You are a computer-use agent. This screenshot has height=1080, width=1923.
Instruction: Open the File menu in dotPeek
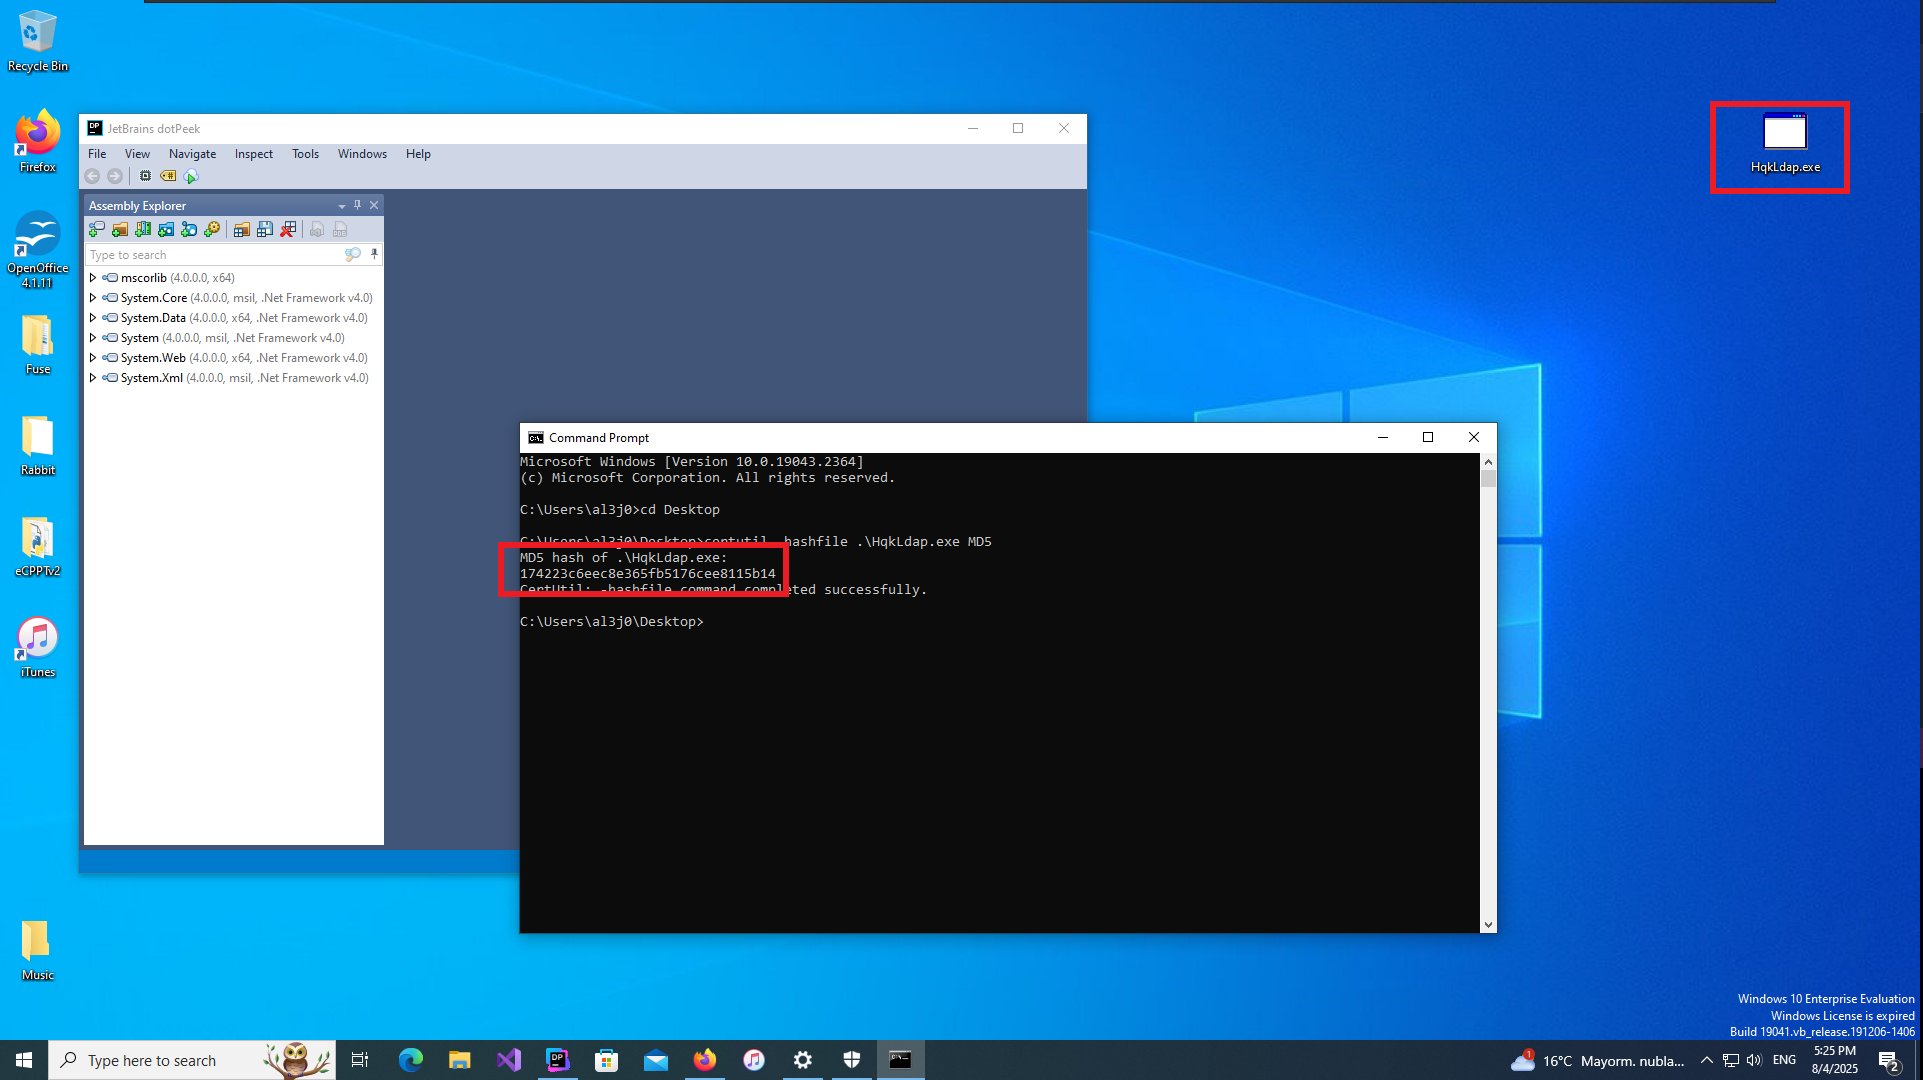pyautogui.click(x=97, y=154)
